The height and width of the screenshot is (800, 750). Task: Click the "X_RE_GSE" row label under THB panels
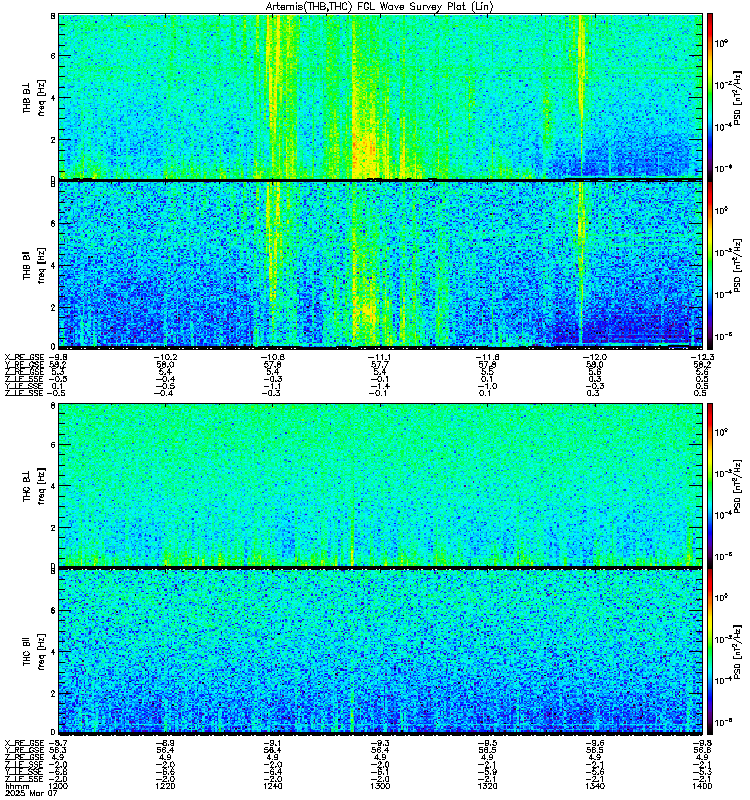[x=24, y=357]
